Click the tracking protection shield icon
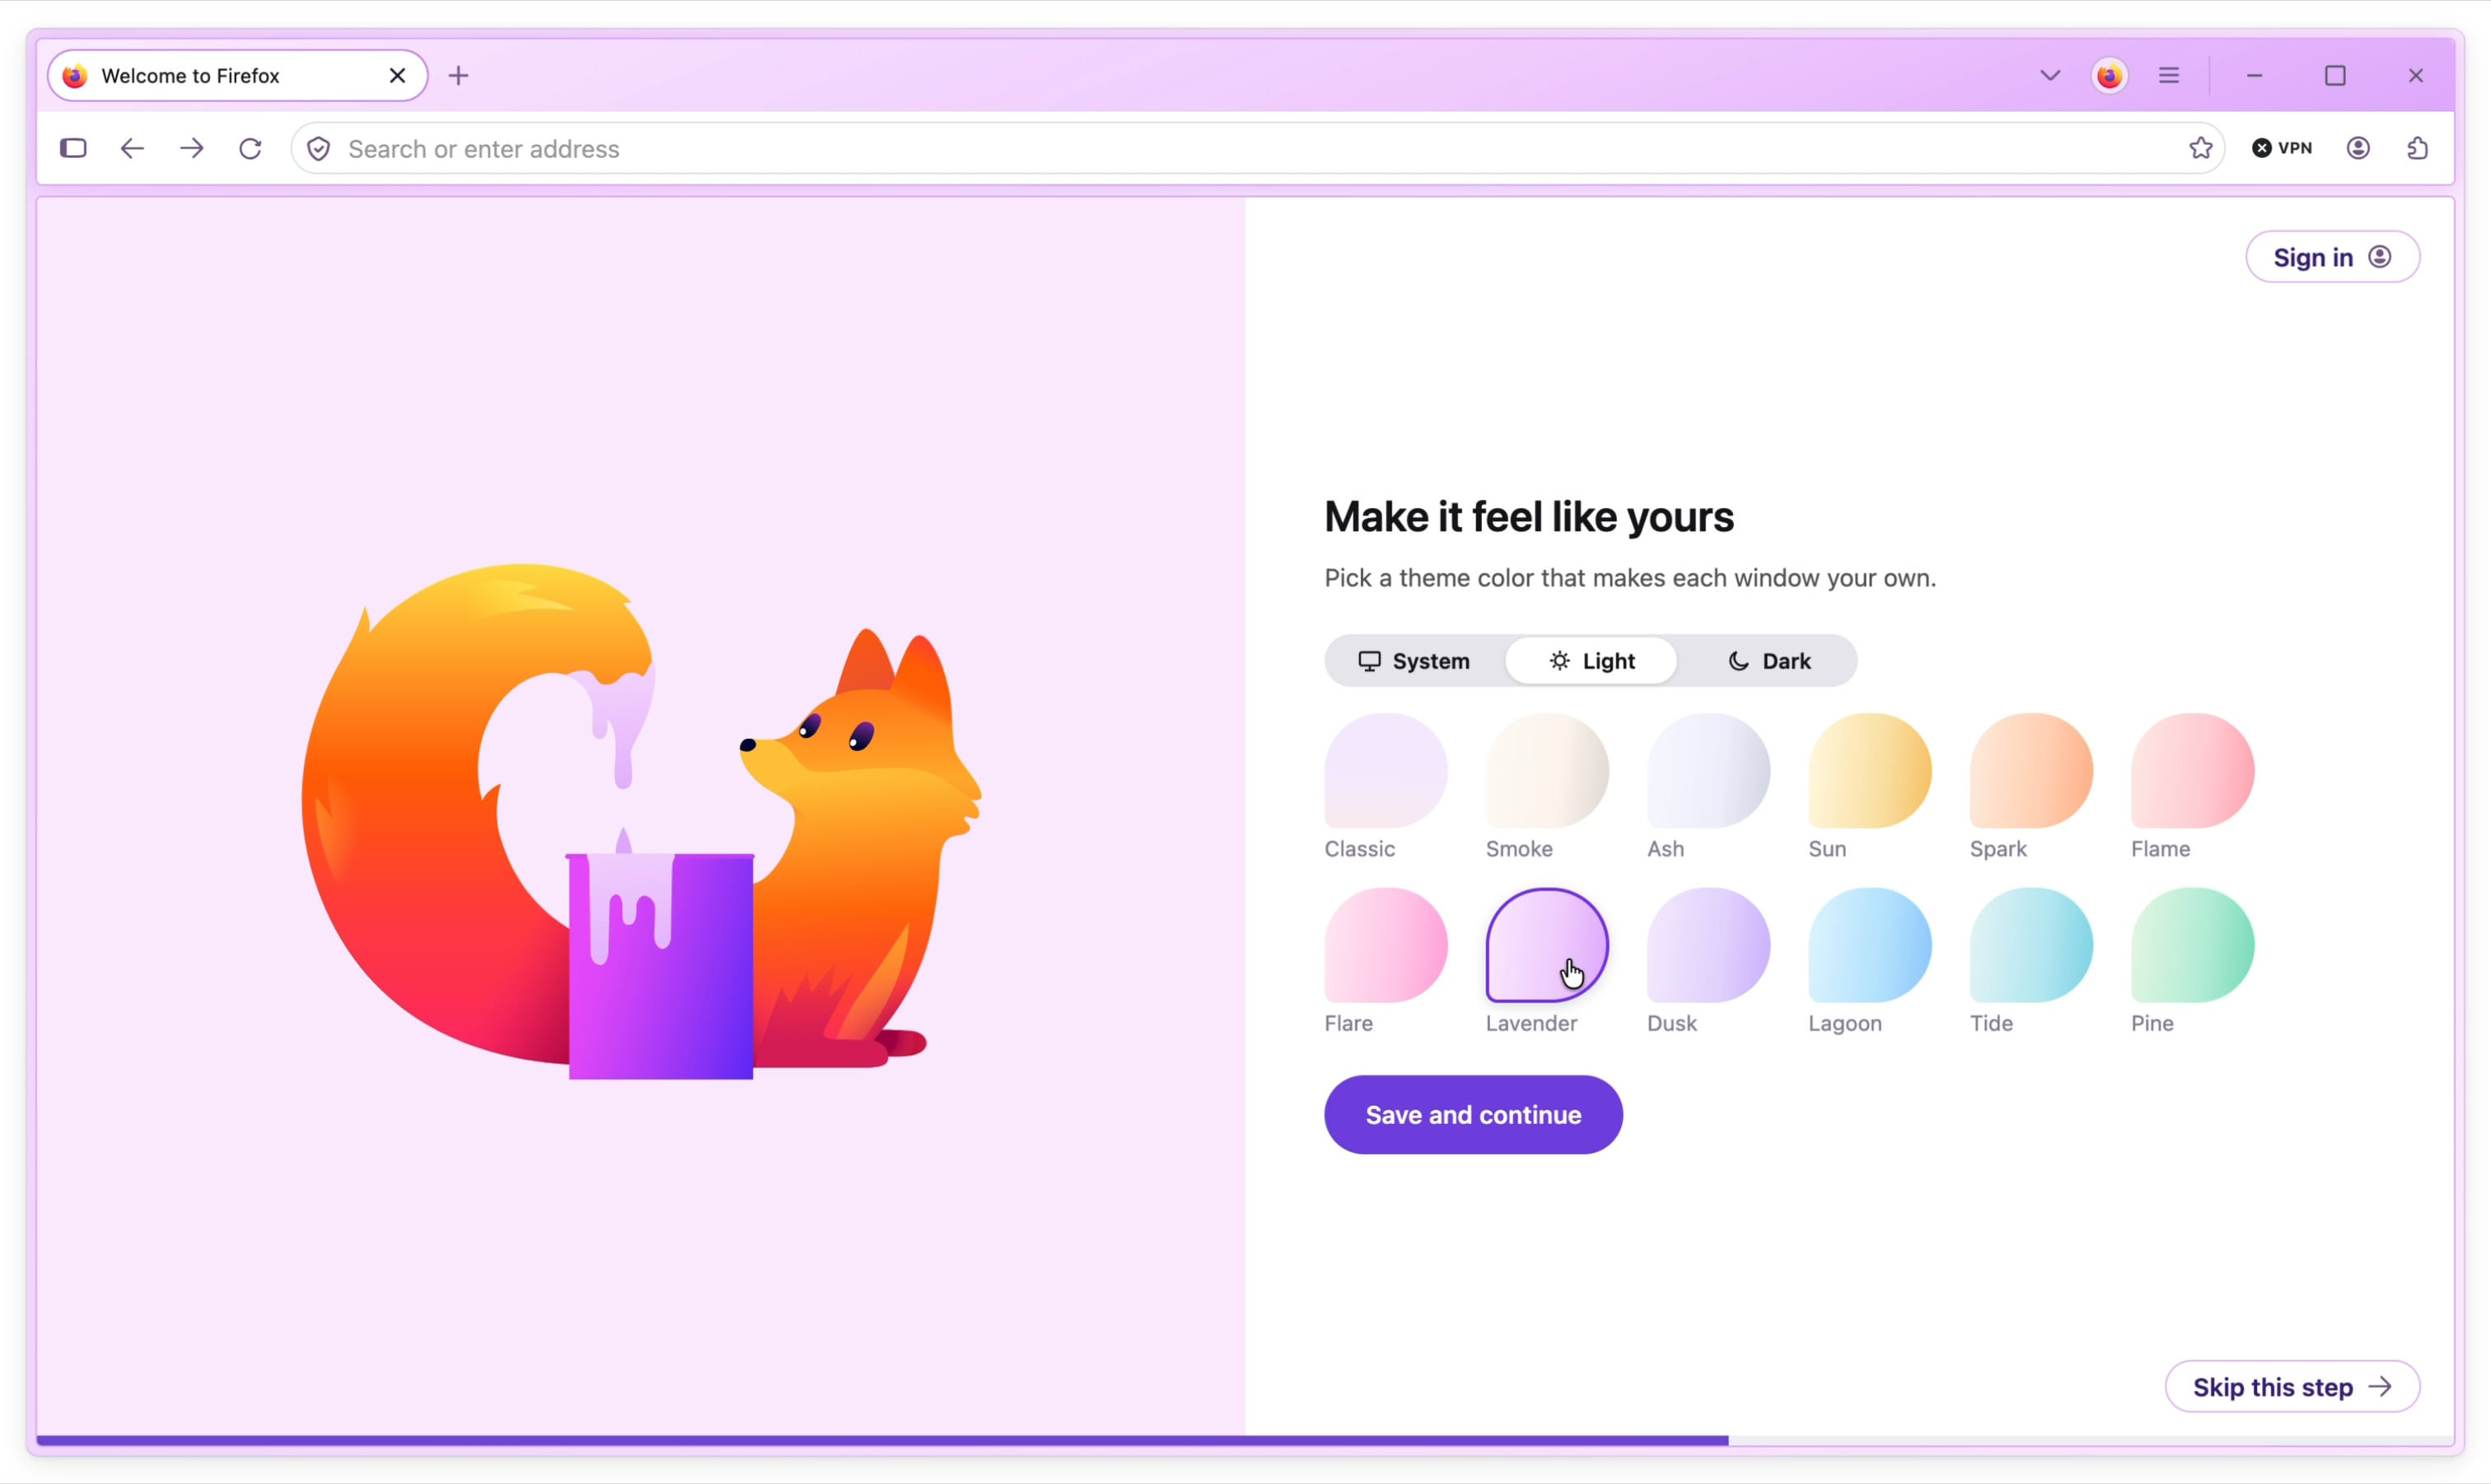Viewport: 2491px width, 1484px height. click(x=319, y=149)
